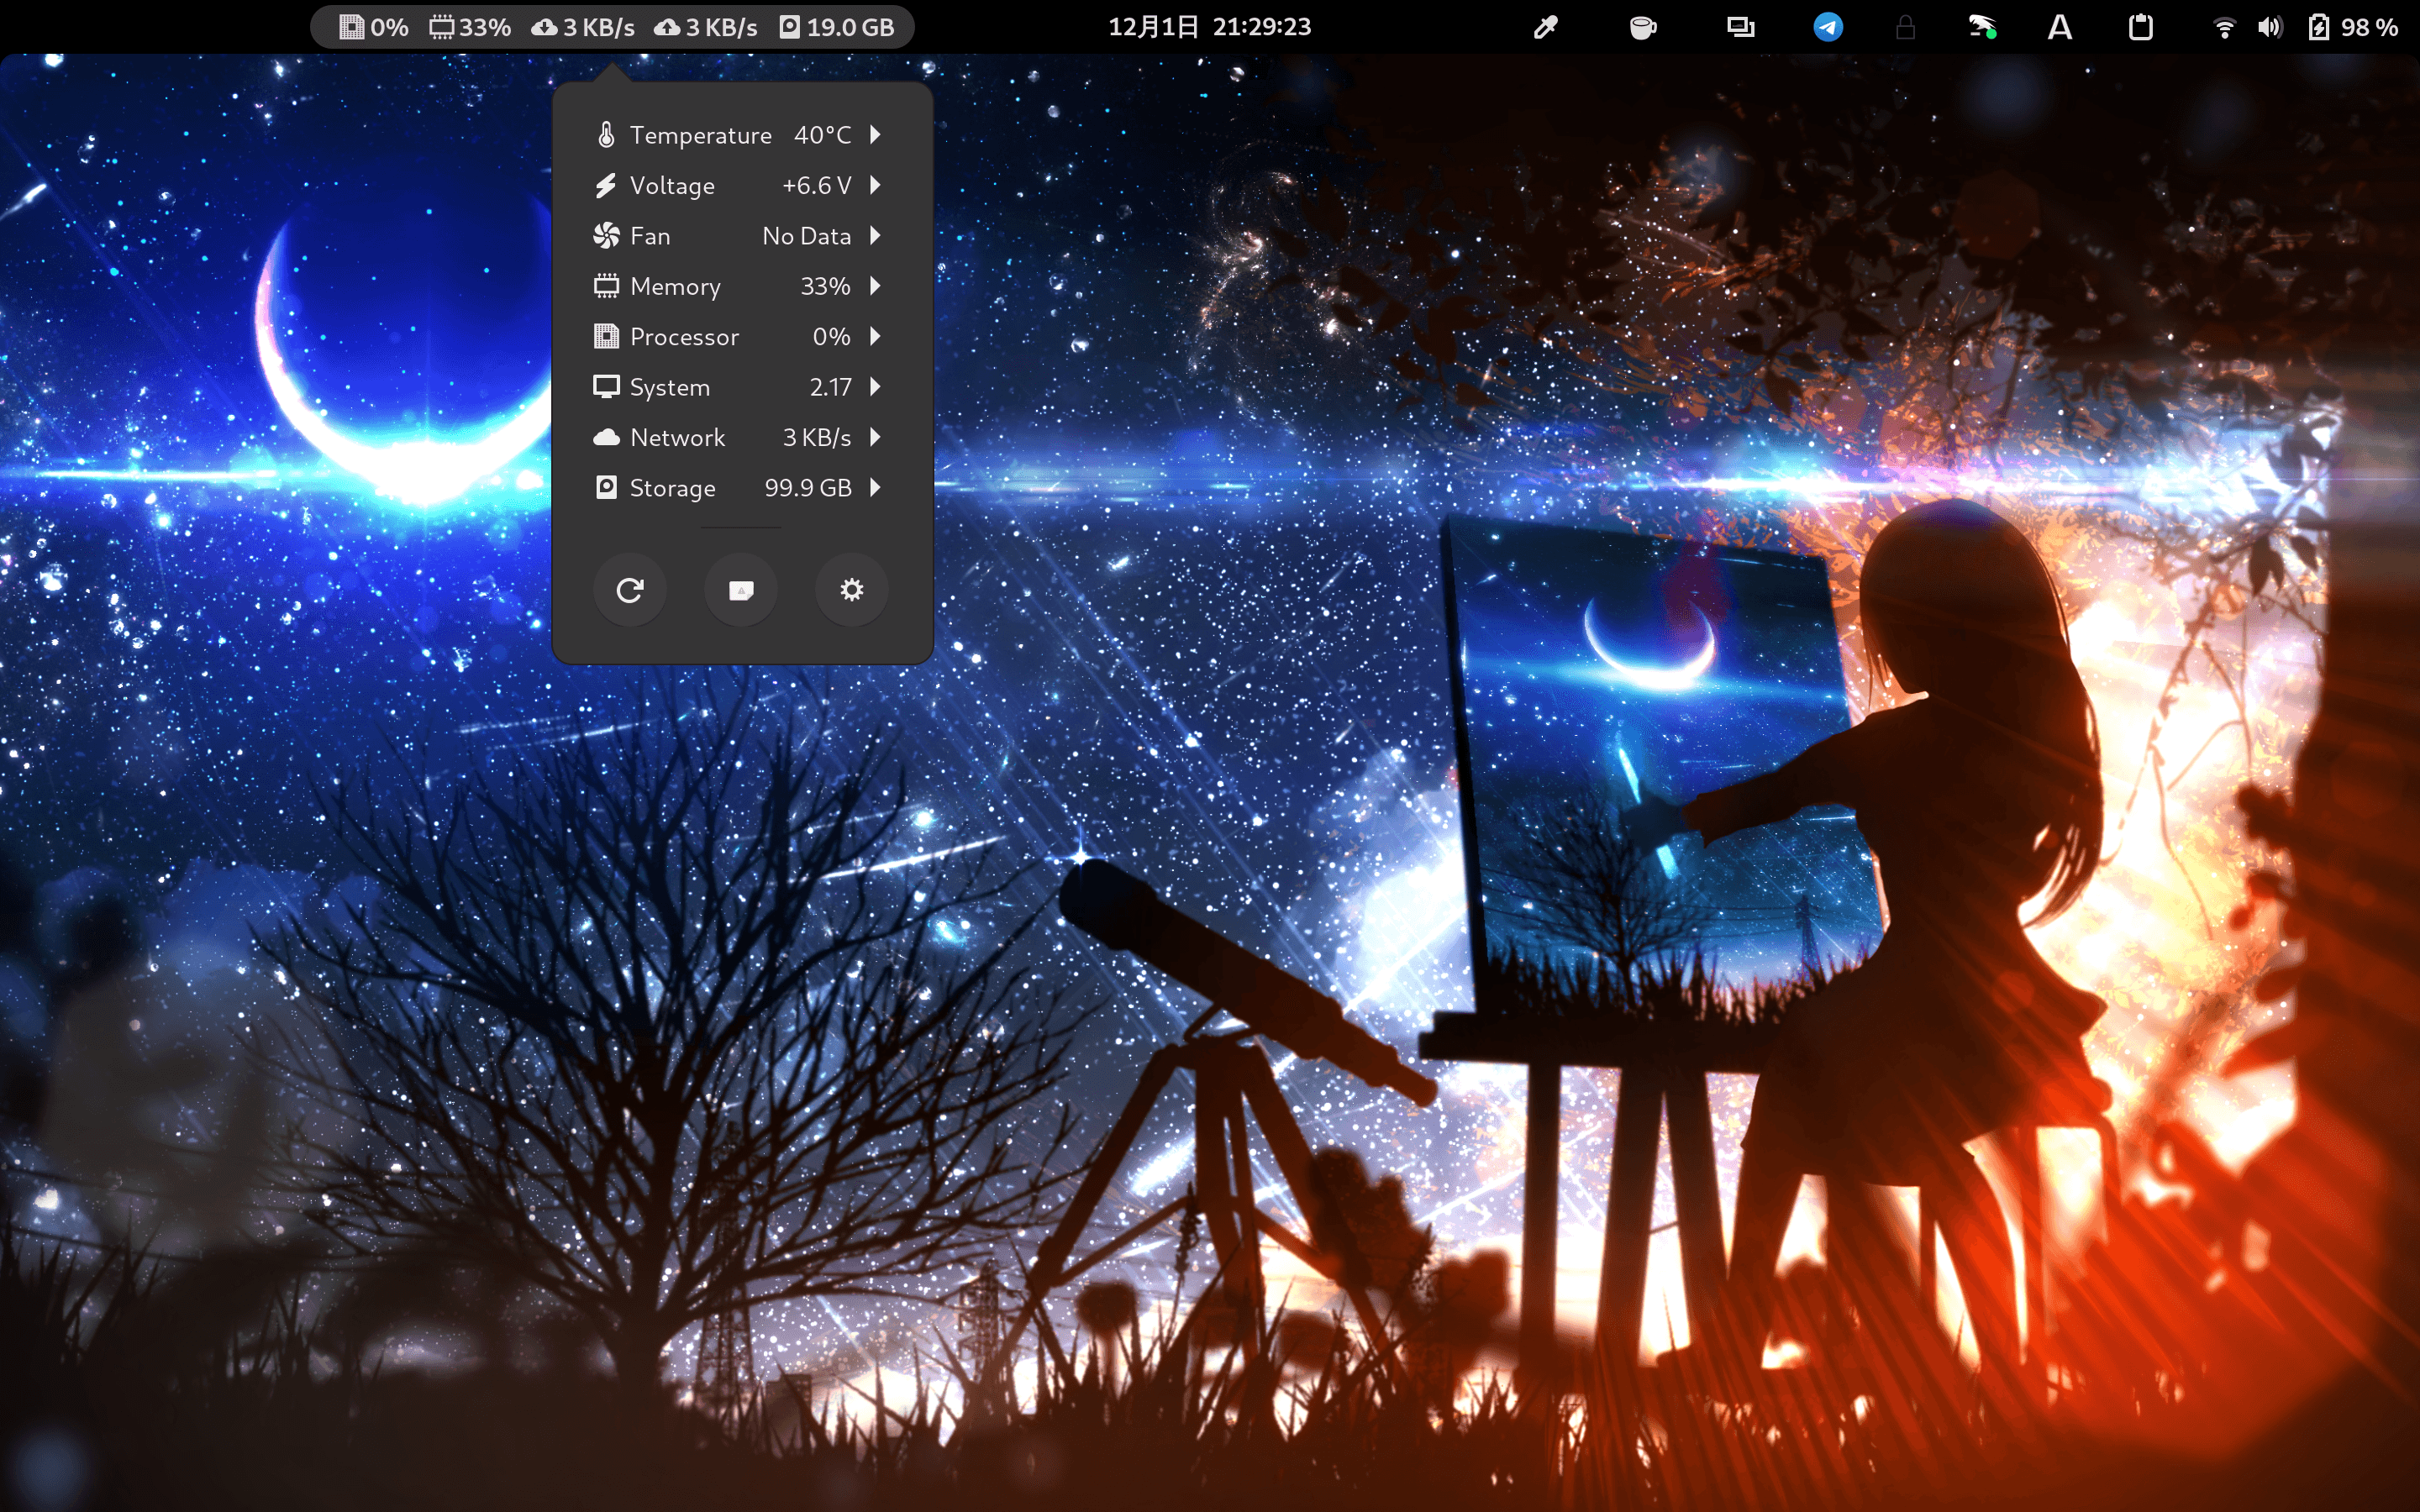Click the volume speaker icon
This screenshot has height=1512, width=2420.
click(2270, 27)
